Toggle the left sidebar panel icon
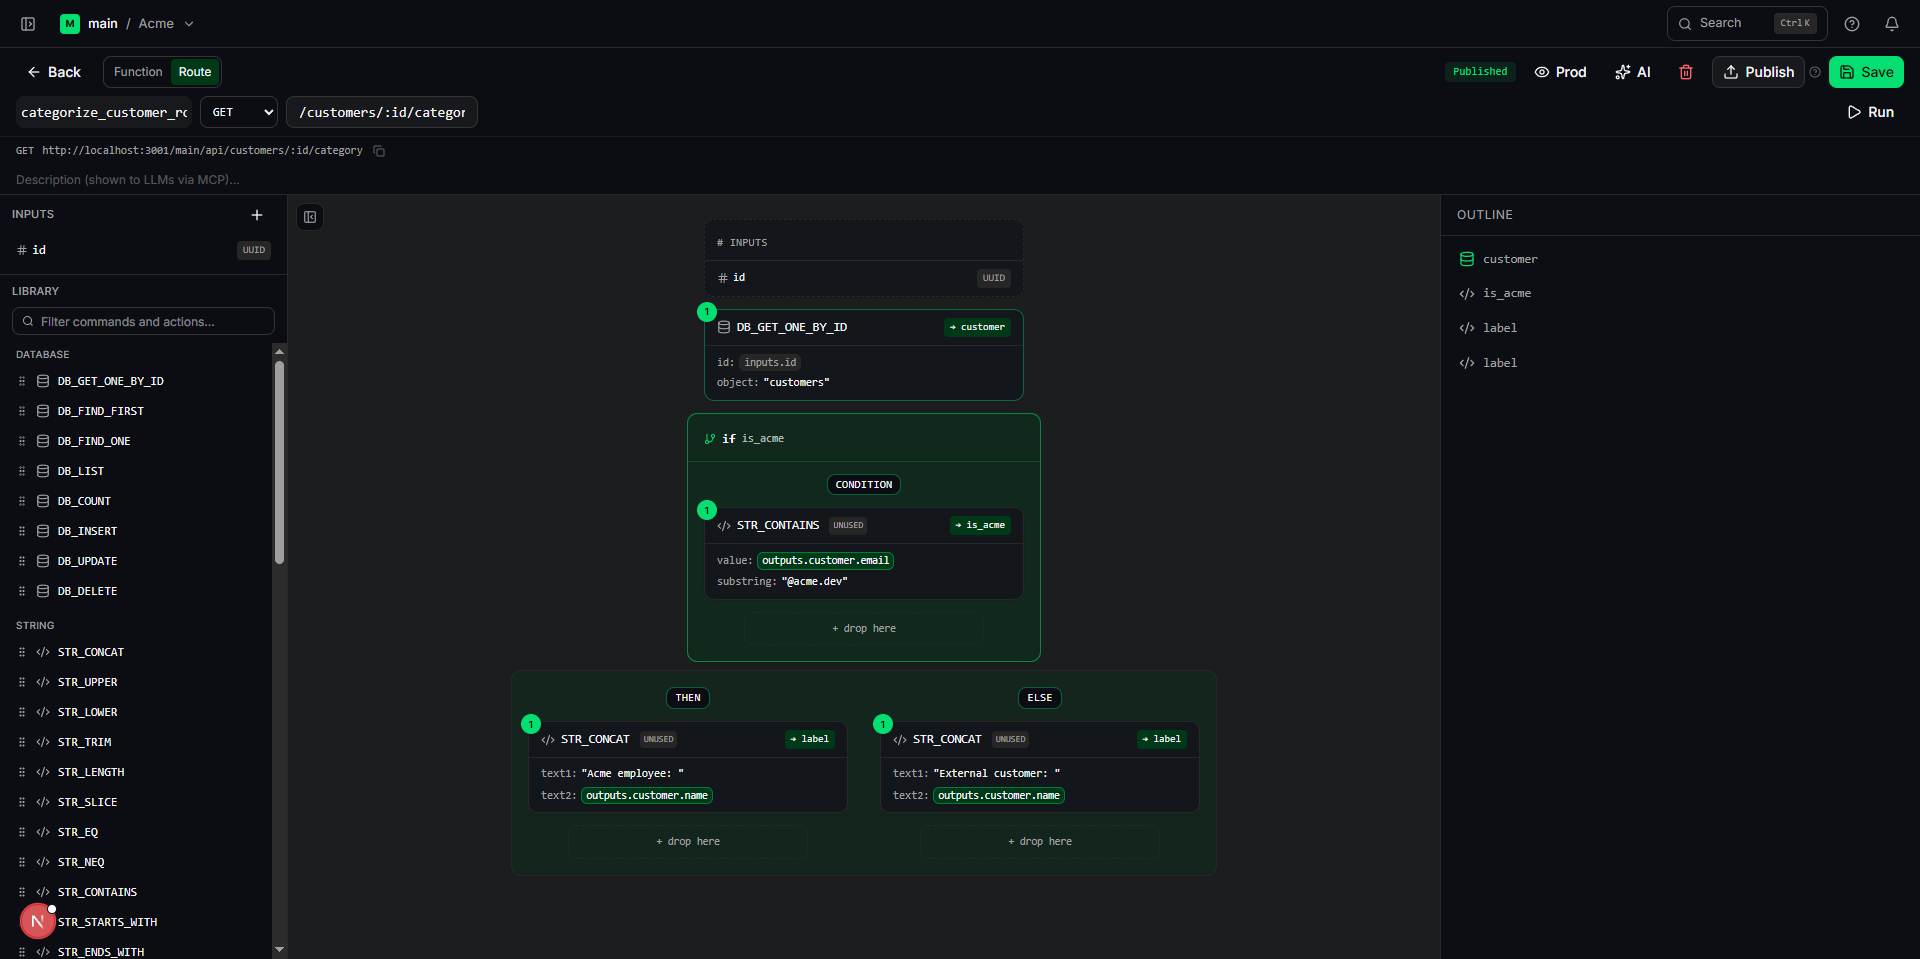The width and height of the screenshot is (1920, 959). (28, 24)
